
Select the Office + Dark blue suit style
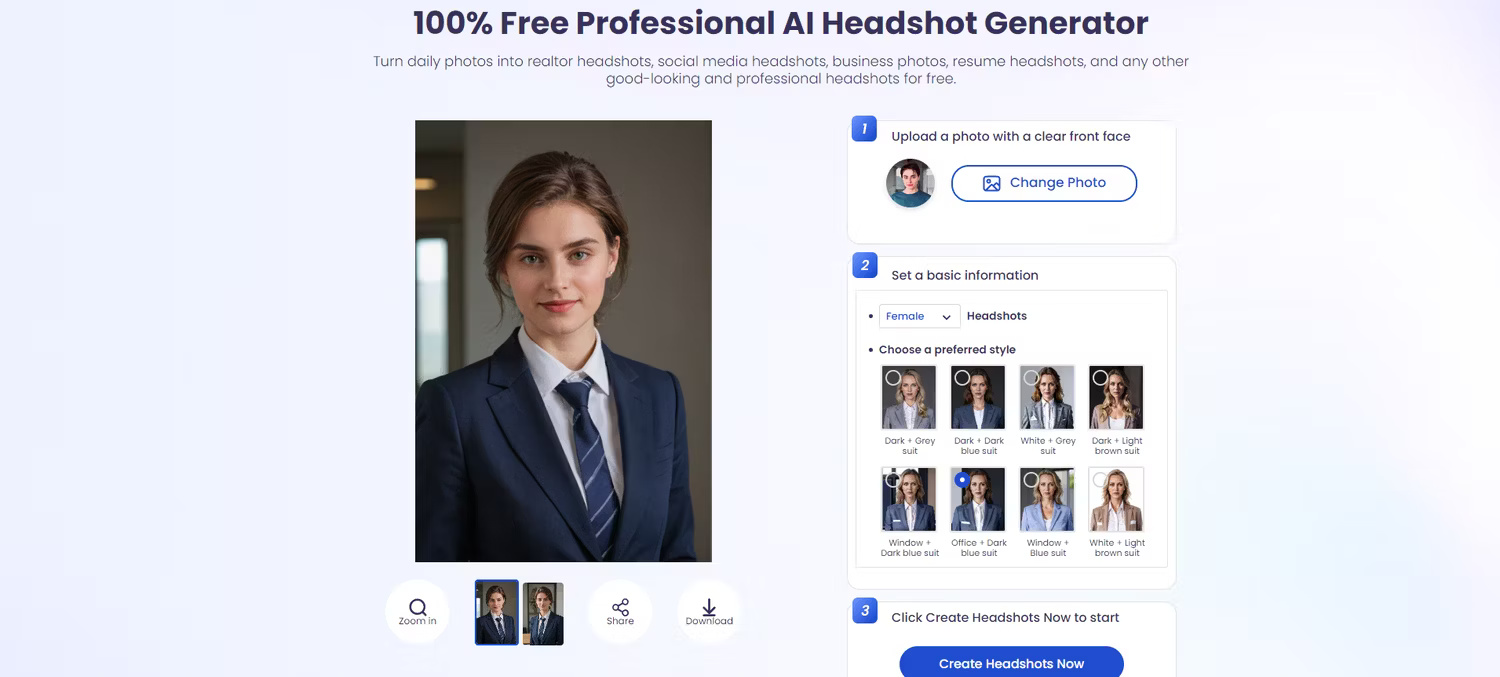[977, 498]
